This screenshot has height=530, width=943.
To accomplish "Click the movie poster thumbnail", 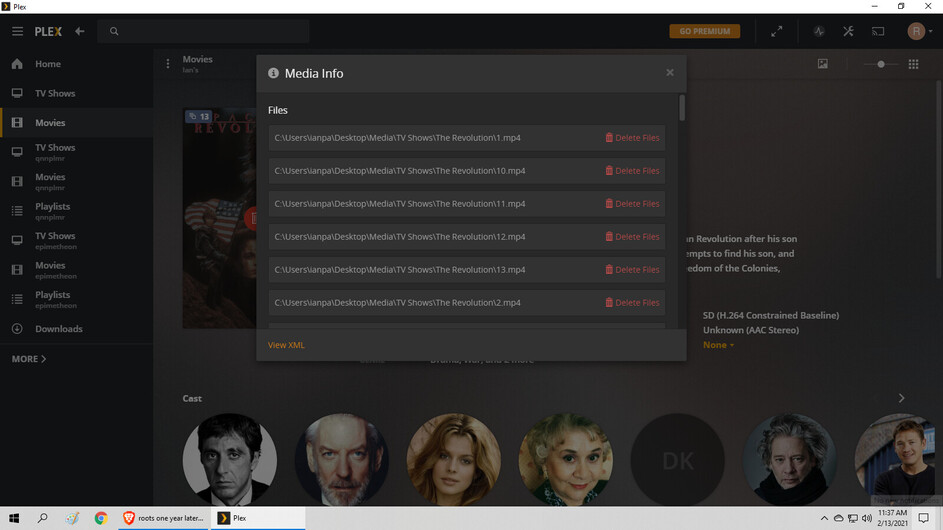I will click(220, 218).
